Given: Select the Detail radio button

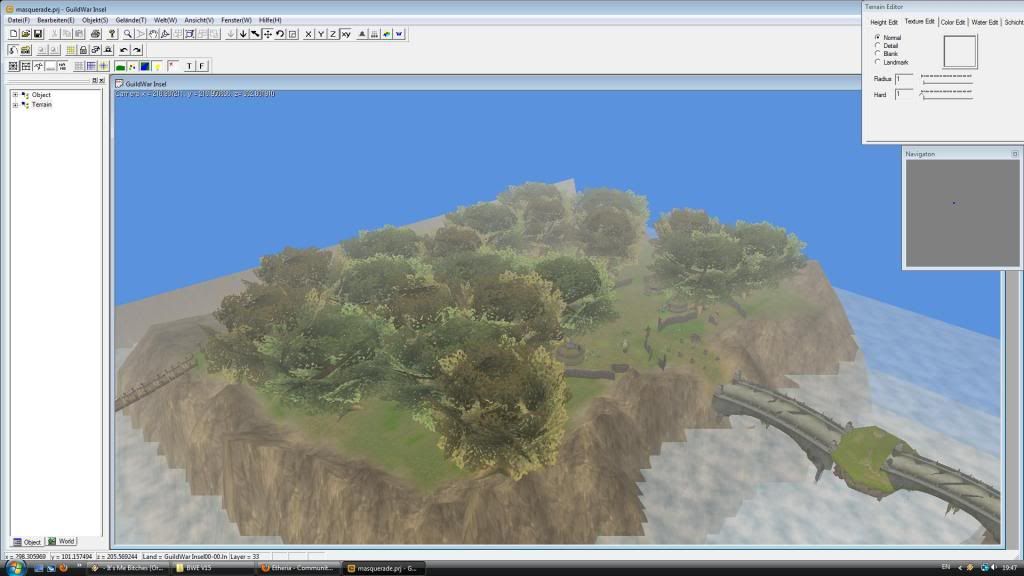Looking at the screenshot, I should point(878,46).
